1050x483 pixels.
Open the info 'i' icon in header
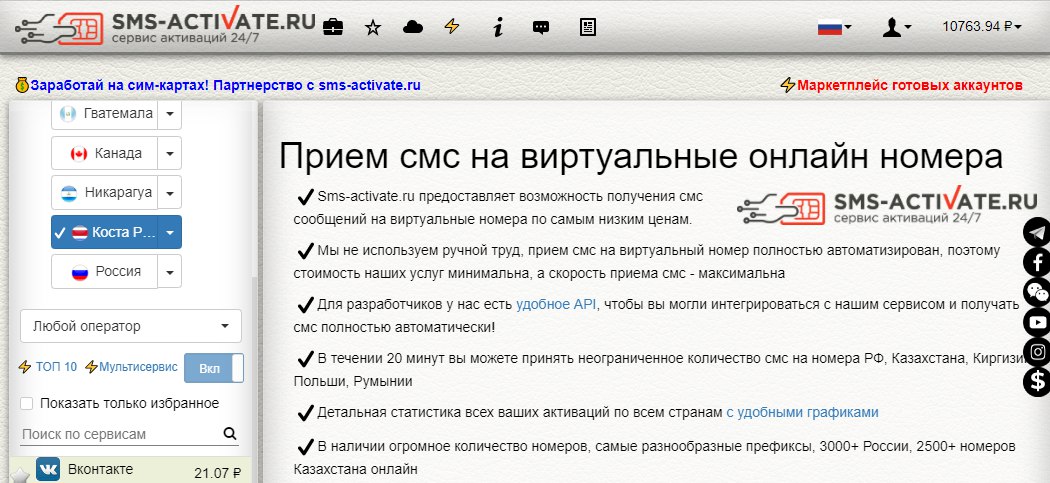498,27
